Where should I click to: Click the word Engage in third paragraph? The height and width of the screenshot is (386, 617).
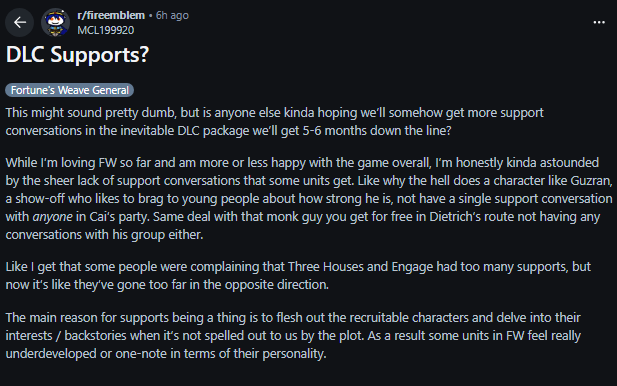(x=412, y=267)
